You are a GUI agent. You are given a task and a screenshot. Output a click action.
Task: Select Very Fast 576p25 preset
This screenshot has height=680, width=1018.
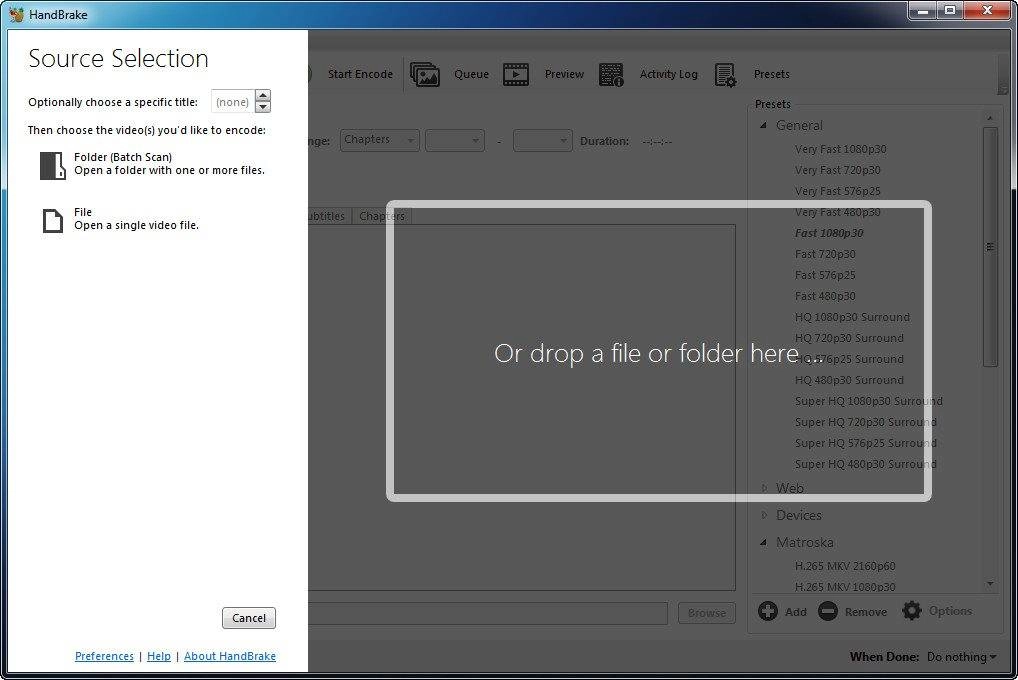838,191
